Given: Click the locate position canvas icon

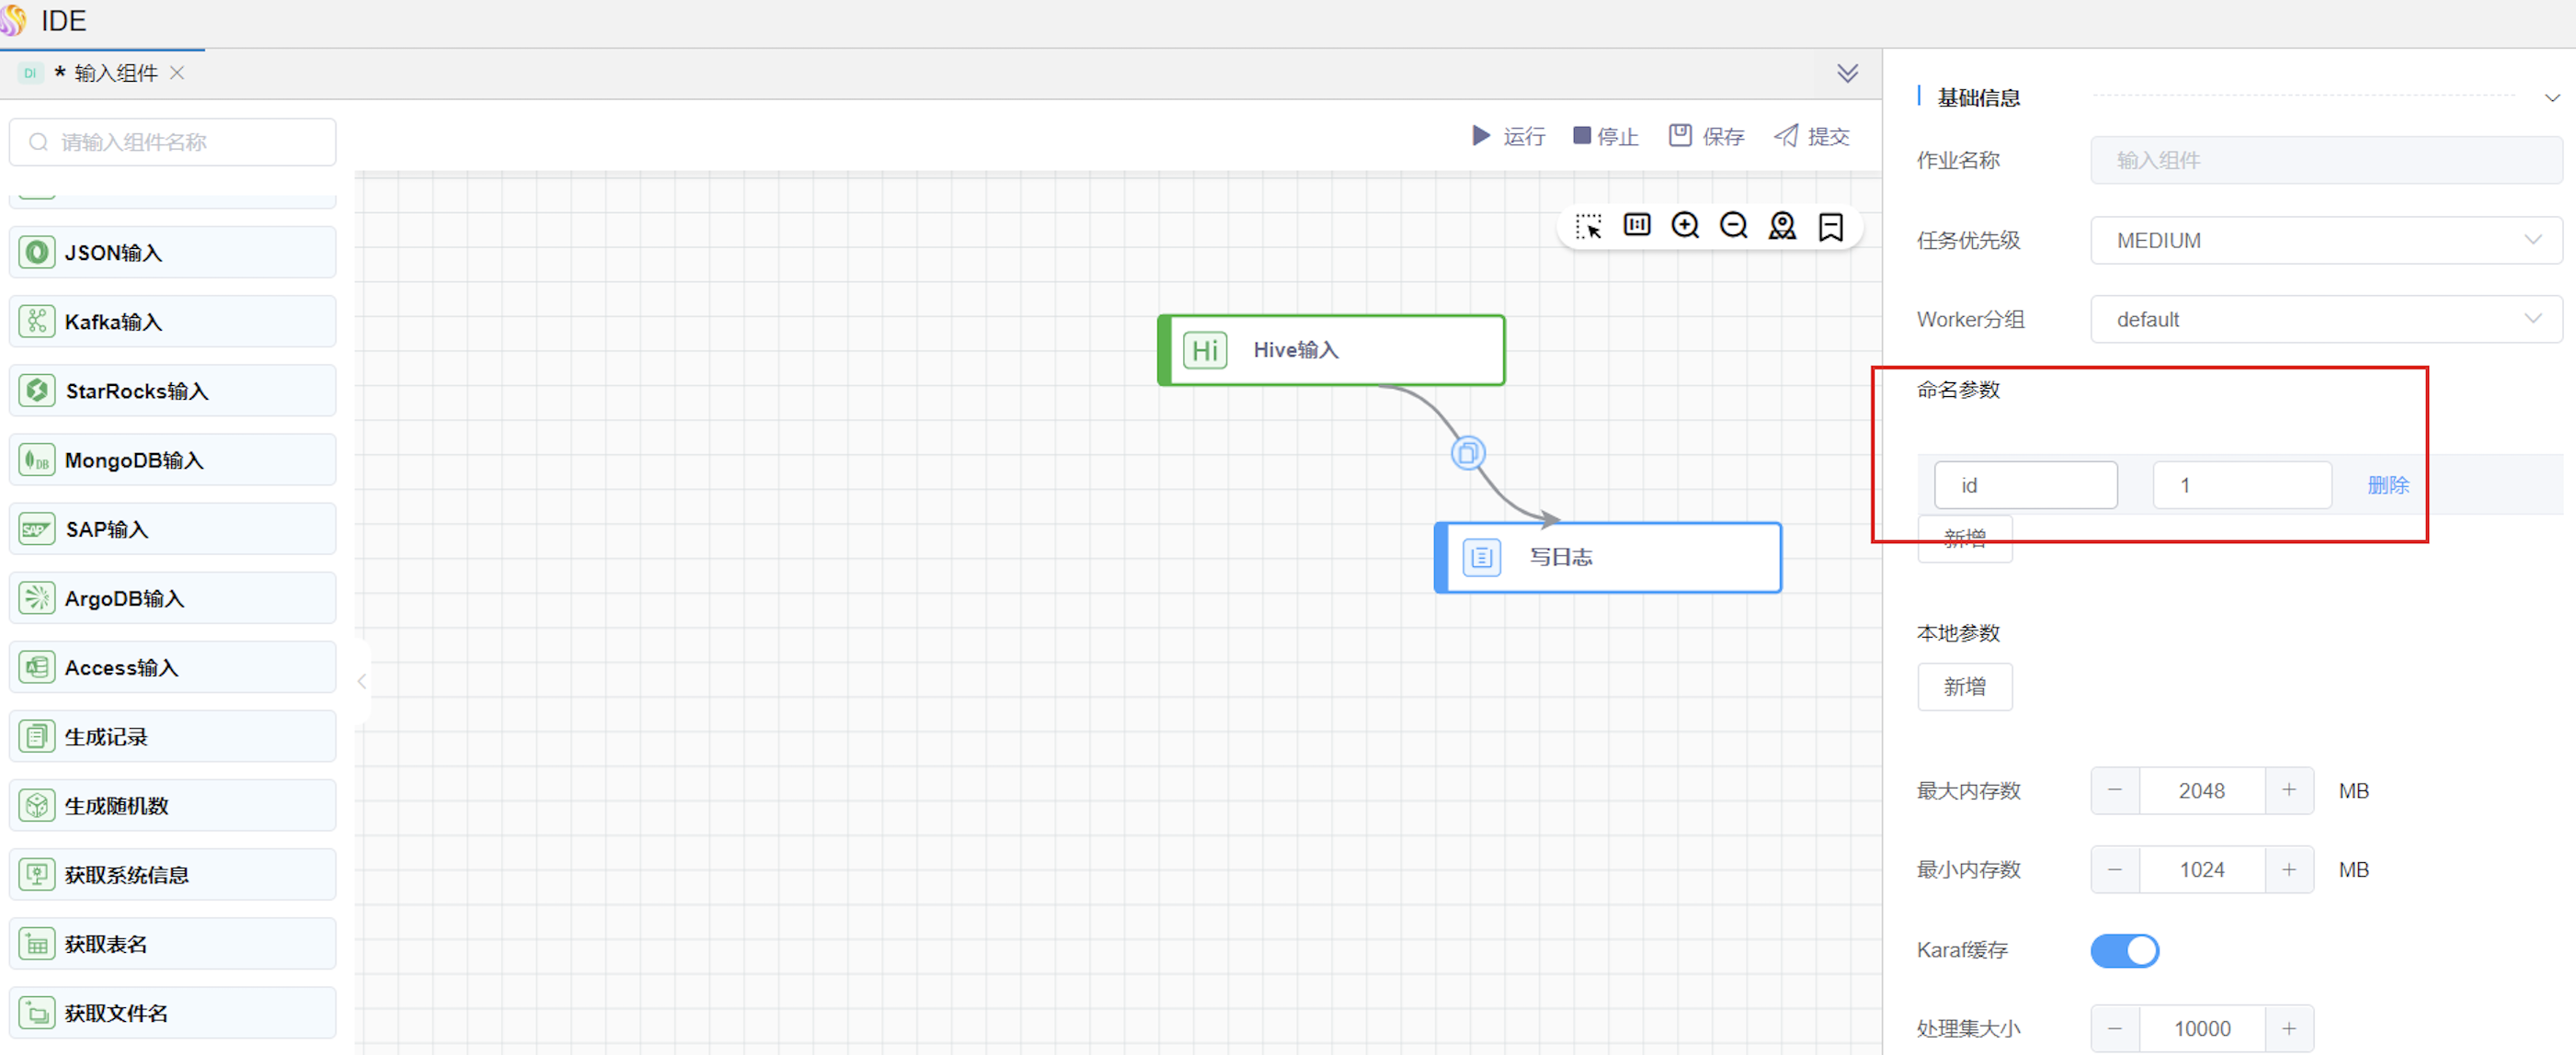Looking at the screenshot, I should 1782,226.
